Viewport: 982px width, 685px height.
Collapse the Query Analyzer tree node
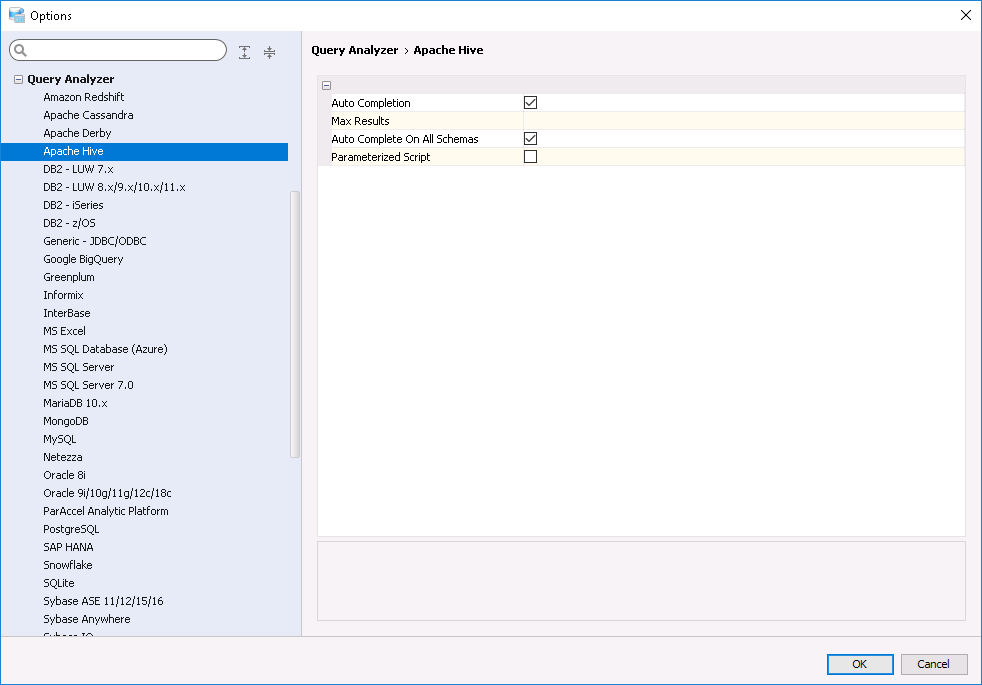coord(18,79)
